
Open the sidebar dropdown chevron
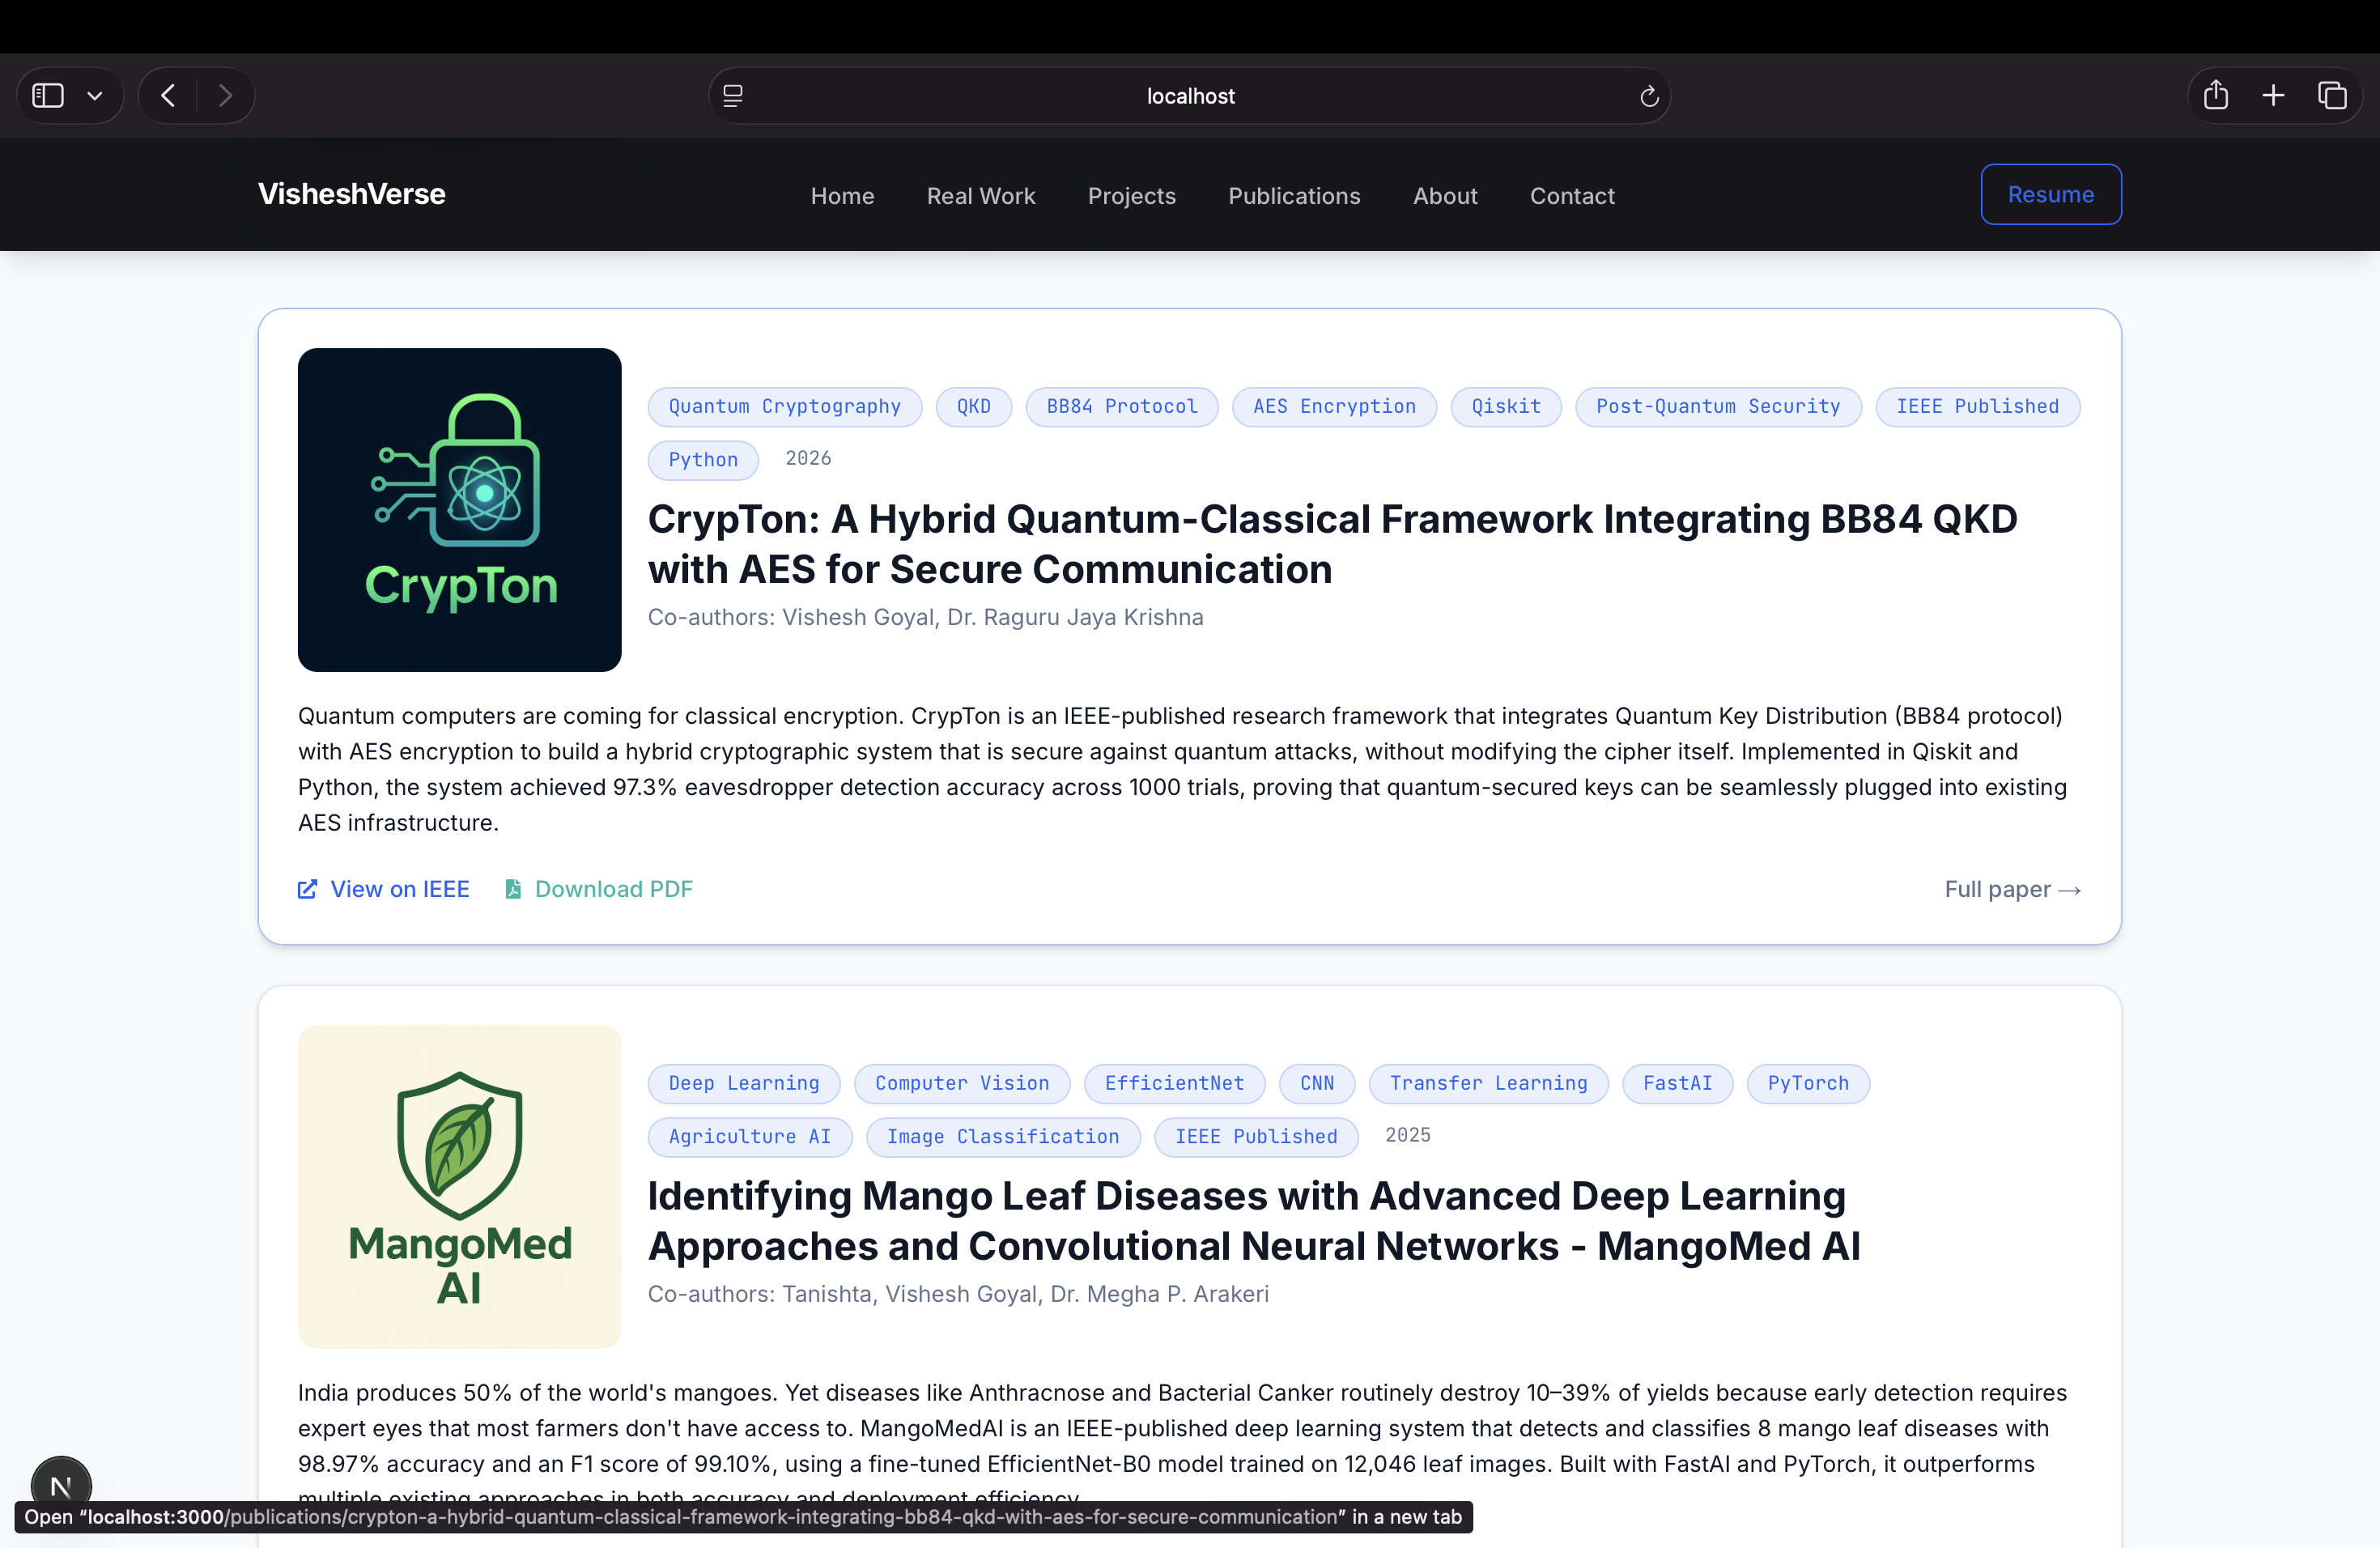pos(95,96)
